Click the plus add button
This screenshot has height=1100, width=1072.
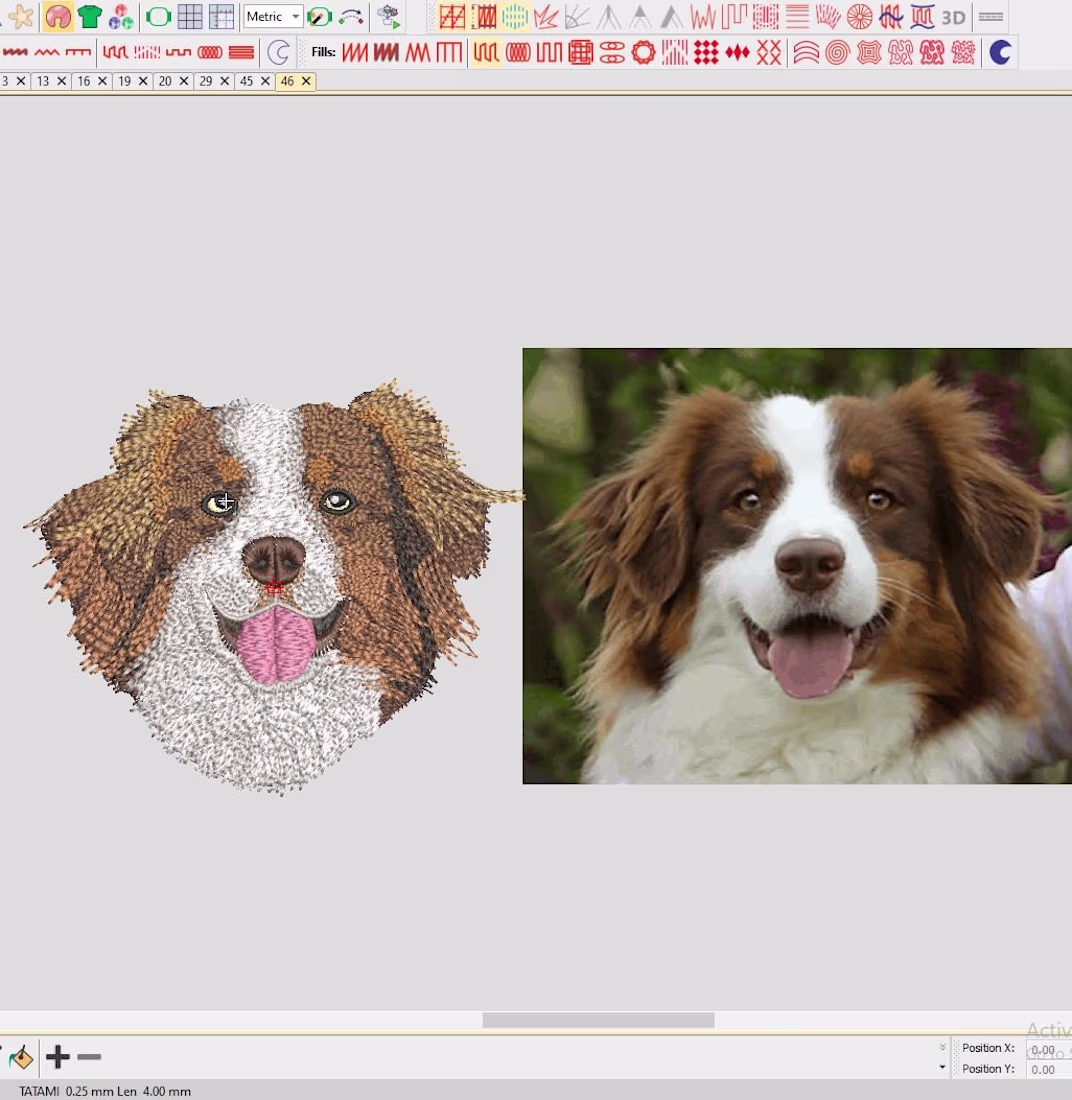[58, 1057]
